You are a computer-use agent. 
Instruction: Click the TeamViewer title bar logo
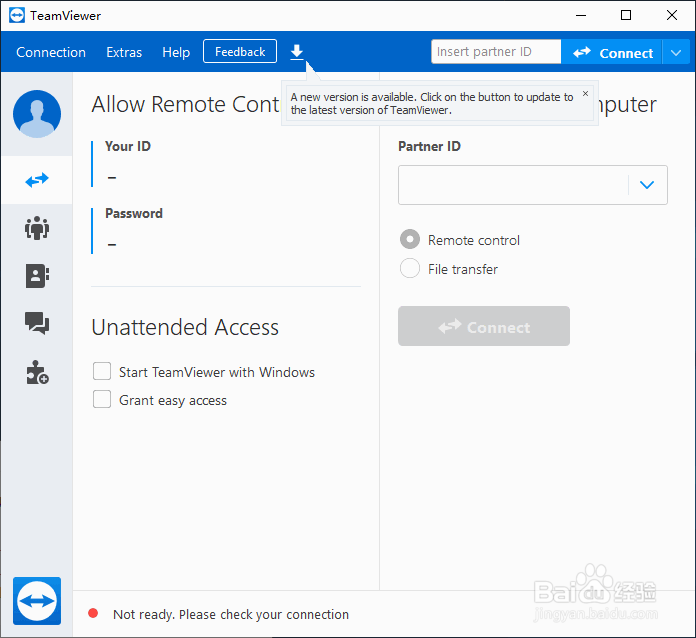pyautogui.click(x=17, y=16)
